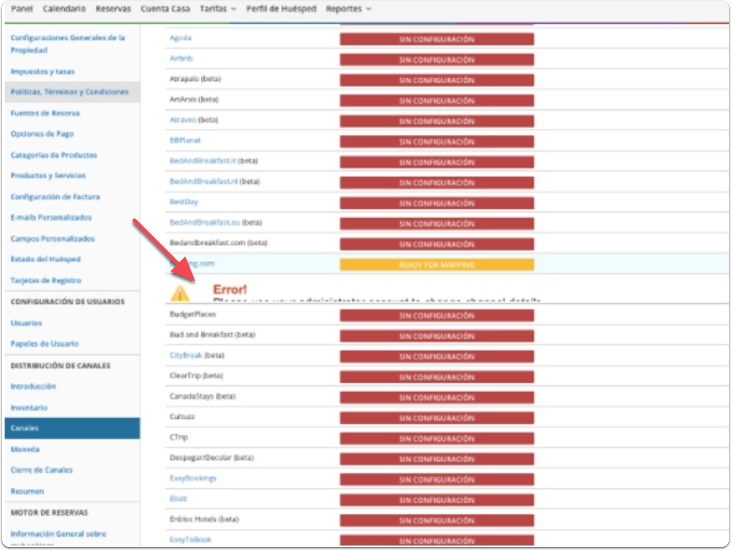
Task: Open the Panel menu item
Action: click(x=22, y=8)
